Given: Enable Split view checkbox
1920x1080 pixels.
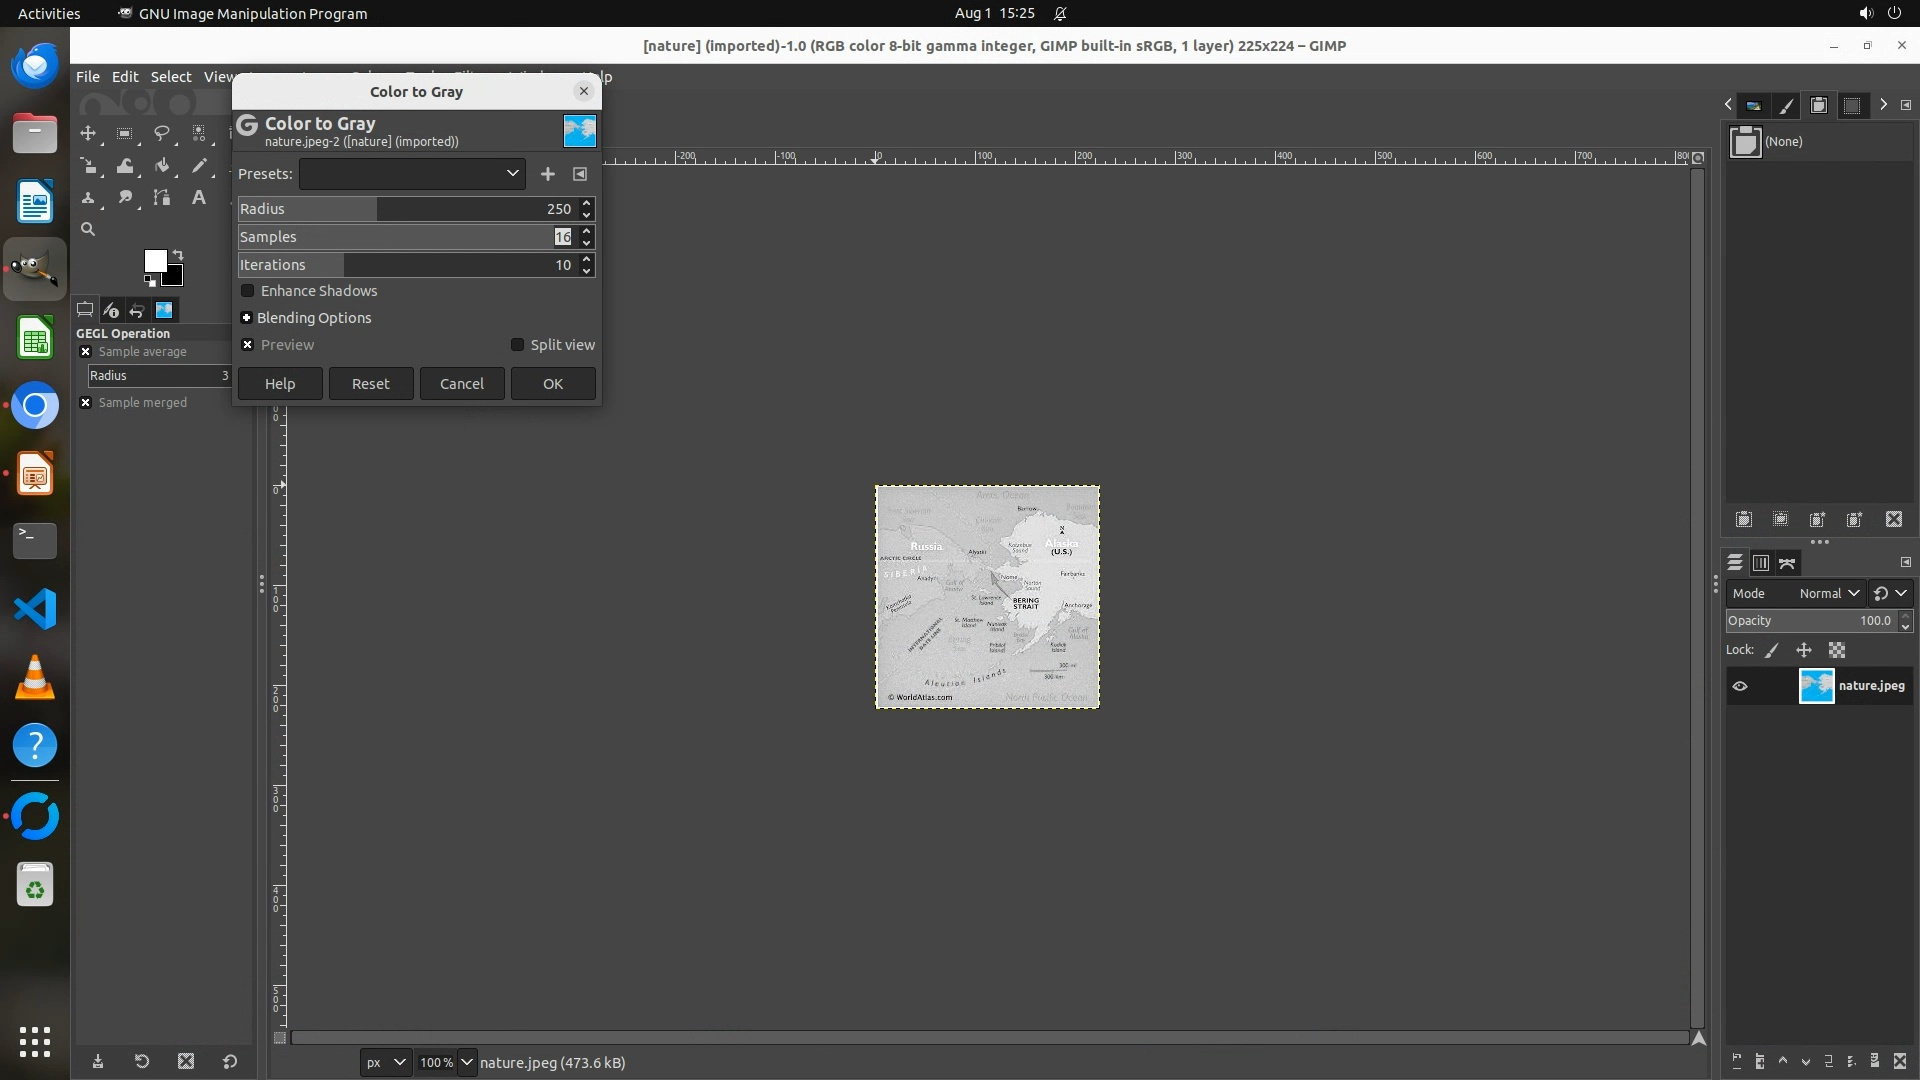Looking at the screenshot, I should coord(517,345).
